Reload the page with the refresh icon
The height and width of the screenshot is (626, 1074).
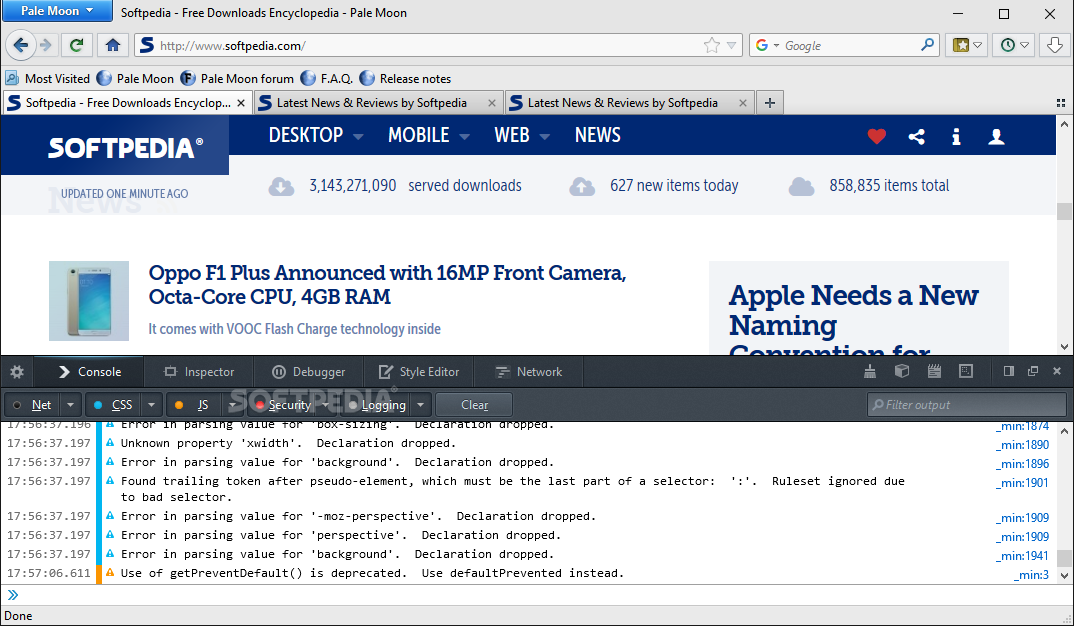[x=76, y=45]
